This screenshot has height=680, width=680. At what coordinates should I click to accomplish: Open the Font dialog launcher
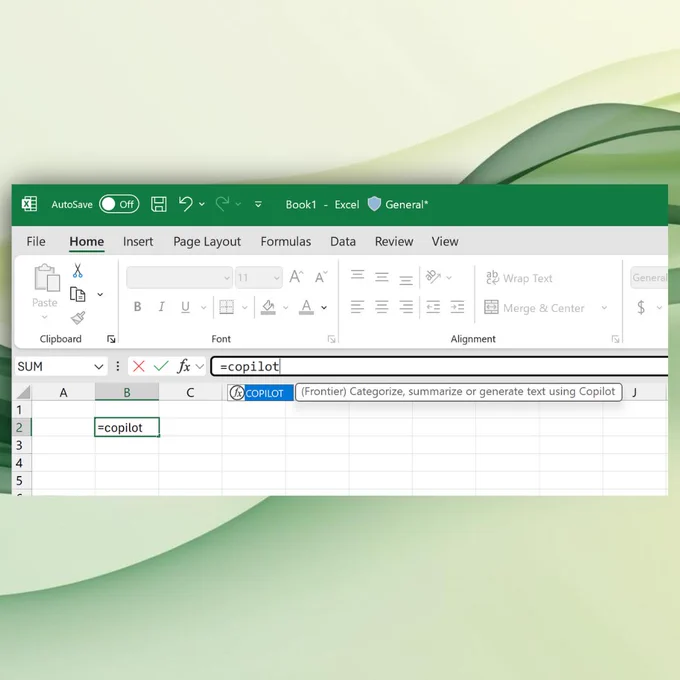pos(332,339)
